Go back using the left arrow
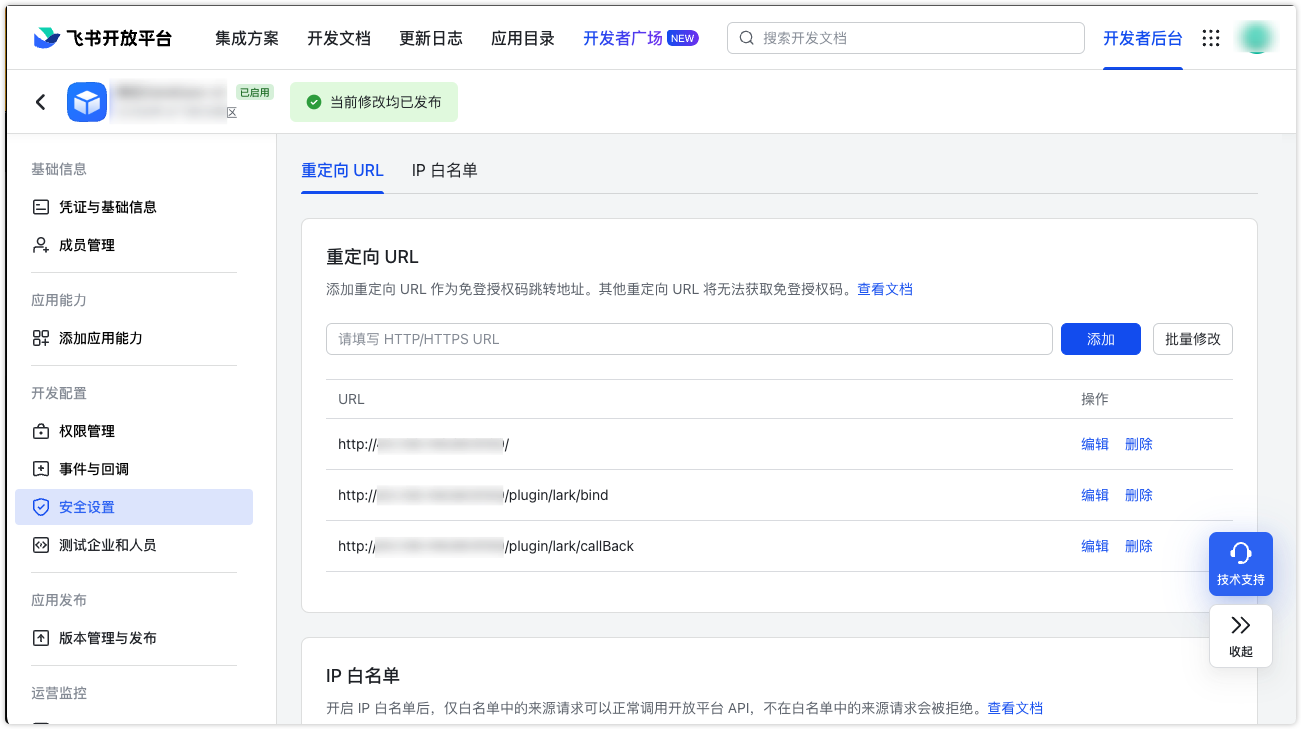Viewport: 1301px width, 729px height. point(40,102)
